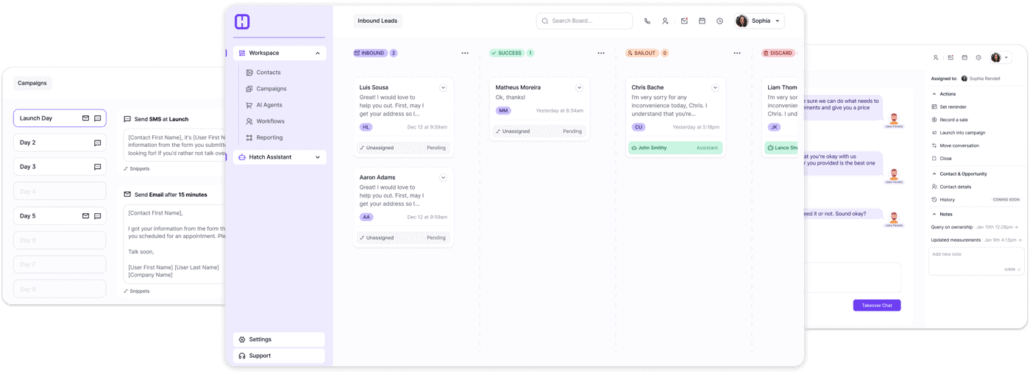
Task: Expand the Aaron Adams card chevron
Action: [x=443, y=177]
